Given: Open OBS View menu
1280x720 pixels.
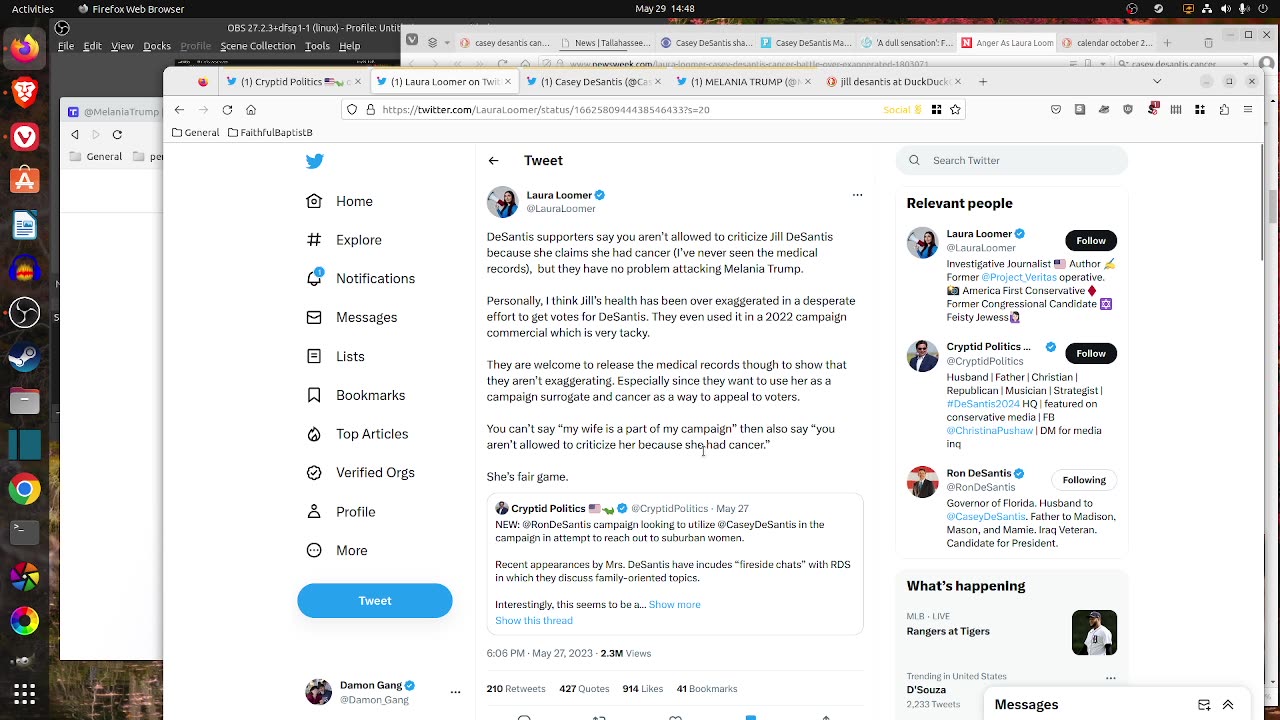Looking at the screenshot, I should (x=122, y=46).
